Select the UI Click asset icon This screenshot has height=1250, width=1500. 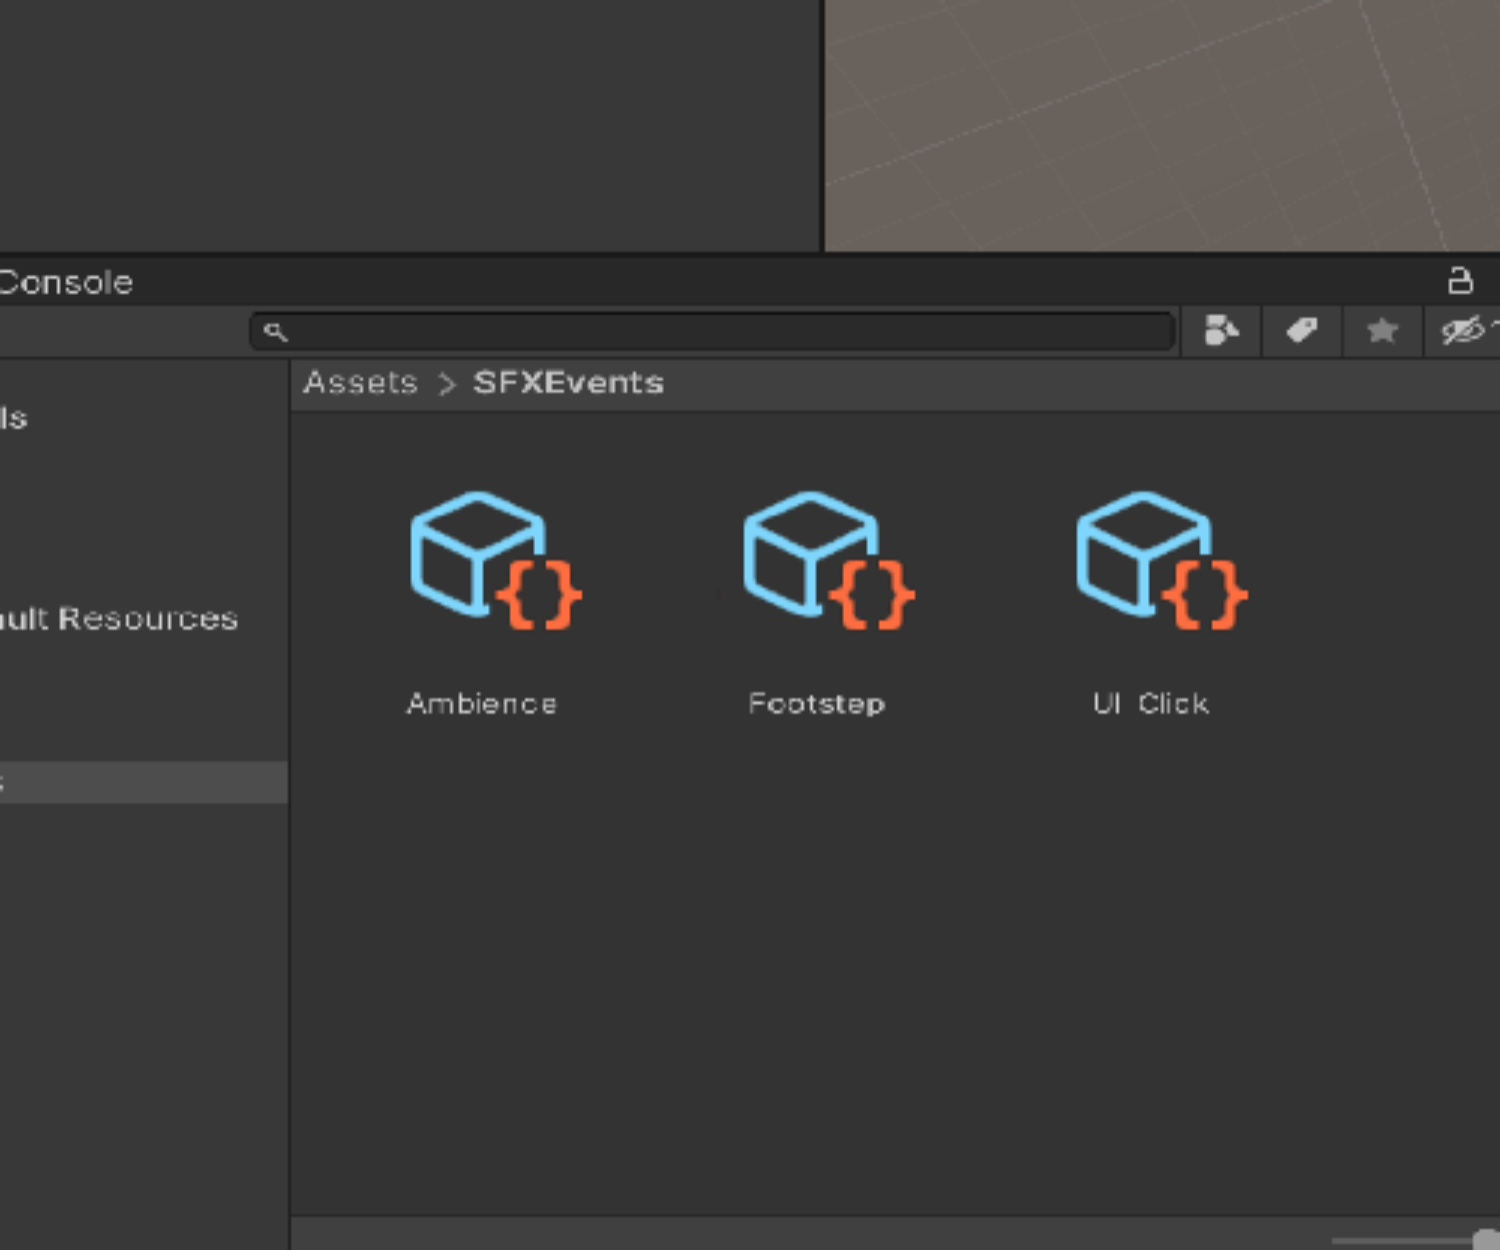click(x=1160, y=560)
